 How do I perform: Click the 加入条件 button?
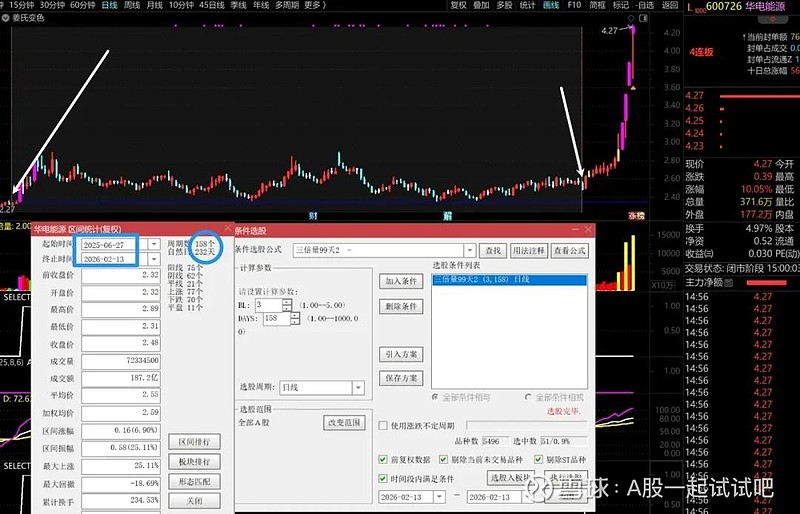pyautogui.click(x=401, y=281)
